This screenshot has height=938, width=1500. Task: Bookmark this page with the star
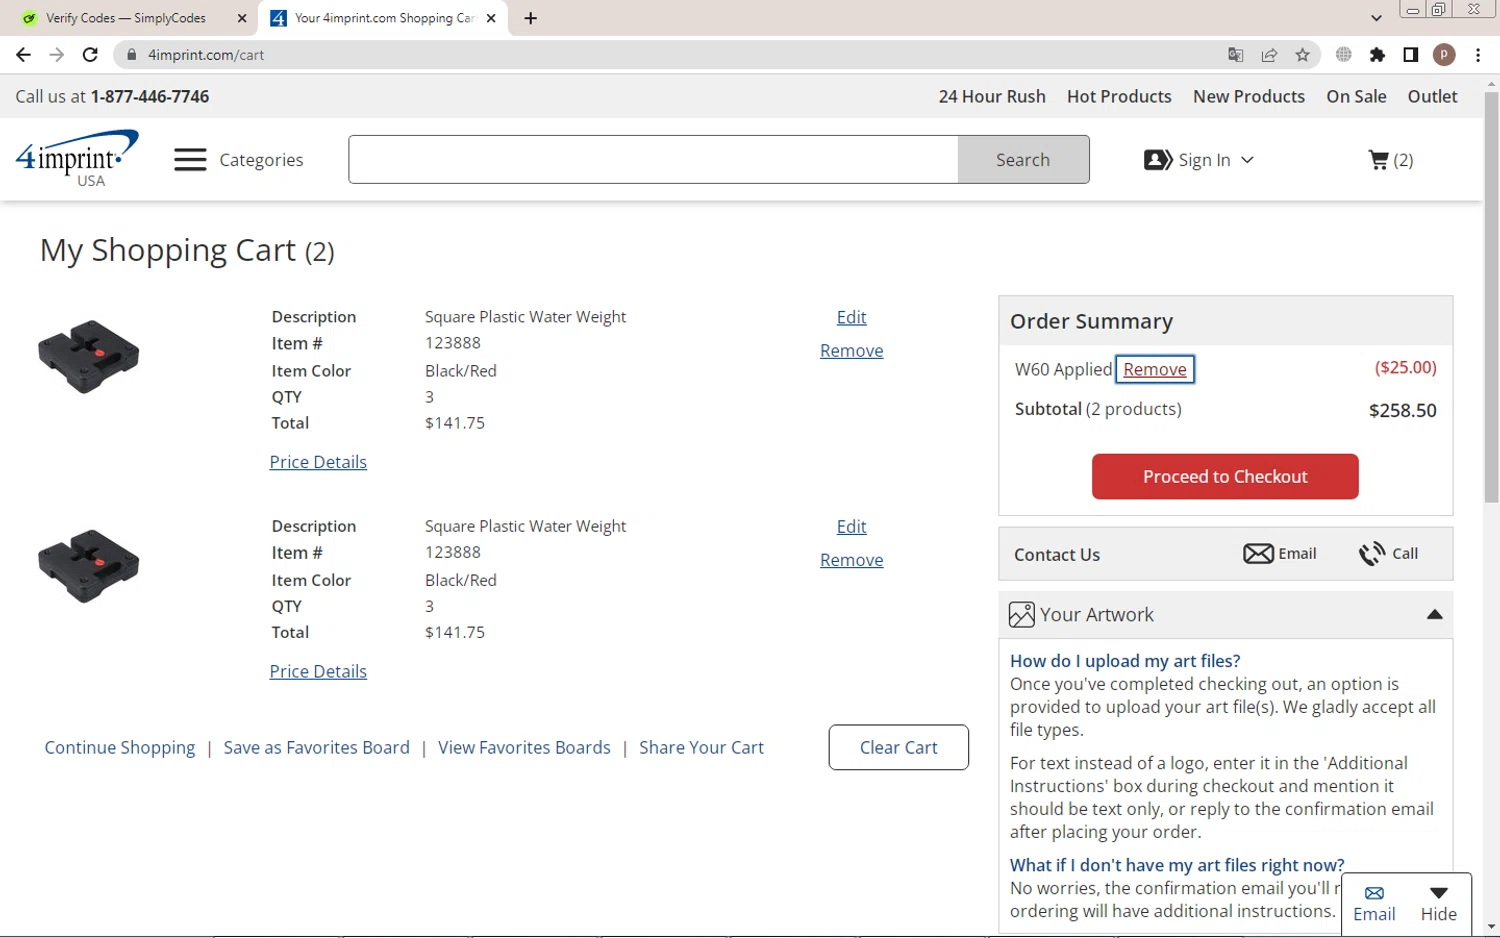1302,55
